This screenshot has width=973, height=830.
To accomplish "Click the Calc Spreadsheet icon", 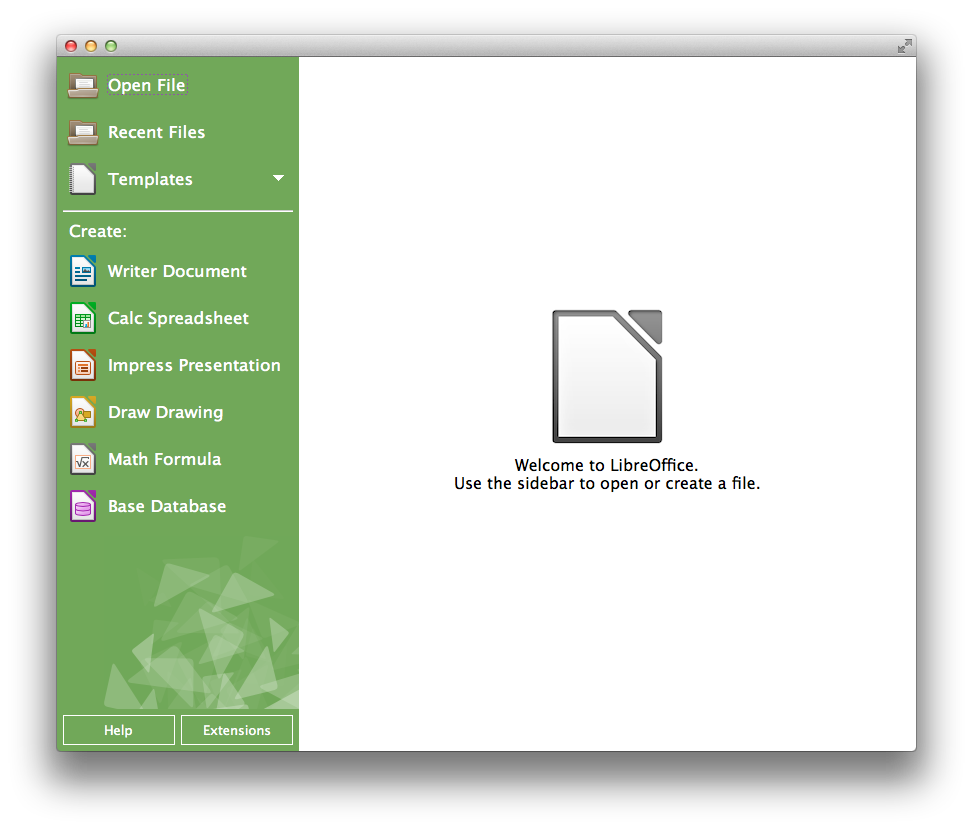I will pyautogui.click(x=83, y=318).
